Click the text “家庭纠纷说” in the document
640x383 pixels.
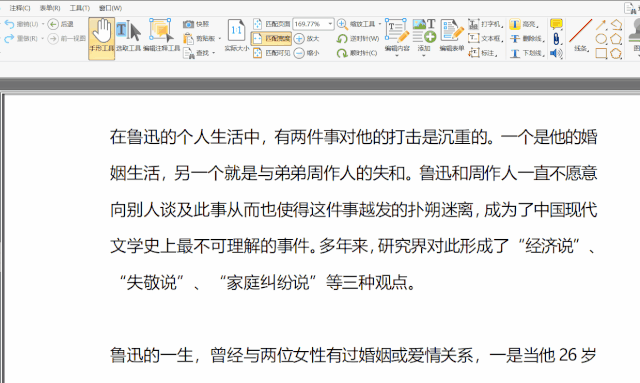[267, 282]
